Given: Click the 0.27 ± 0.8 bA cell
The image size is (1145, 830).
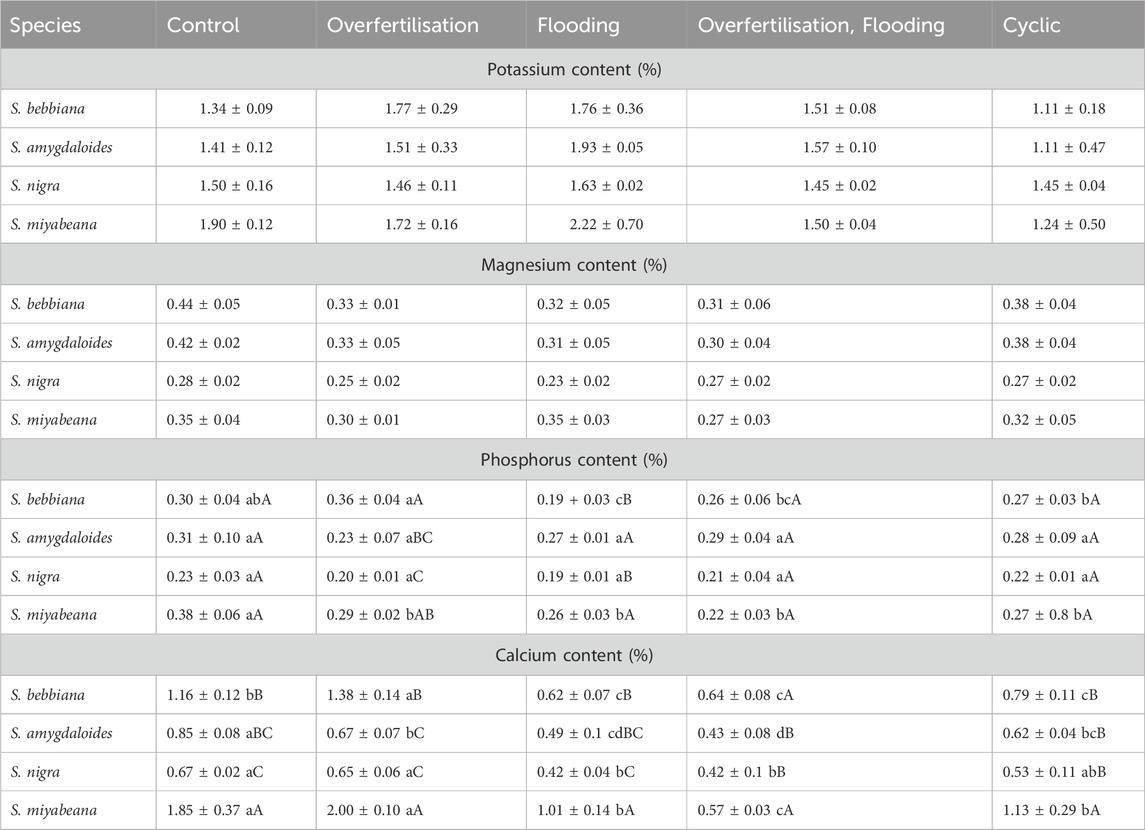Looking at the screenshot, I should click(x=1047, y=615).
